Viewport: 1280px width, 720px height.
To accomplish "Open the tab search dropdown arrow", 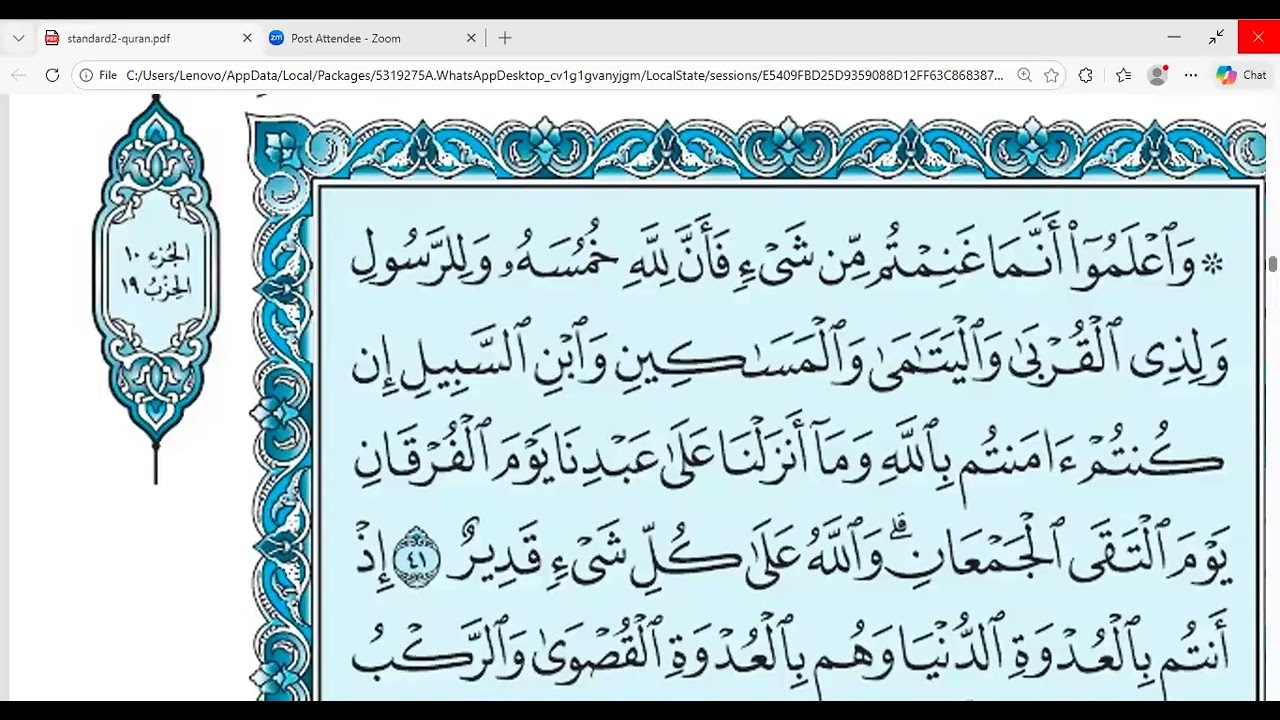I will pyautogui.click(x=18, y=38).
